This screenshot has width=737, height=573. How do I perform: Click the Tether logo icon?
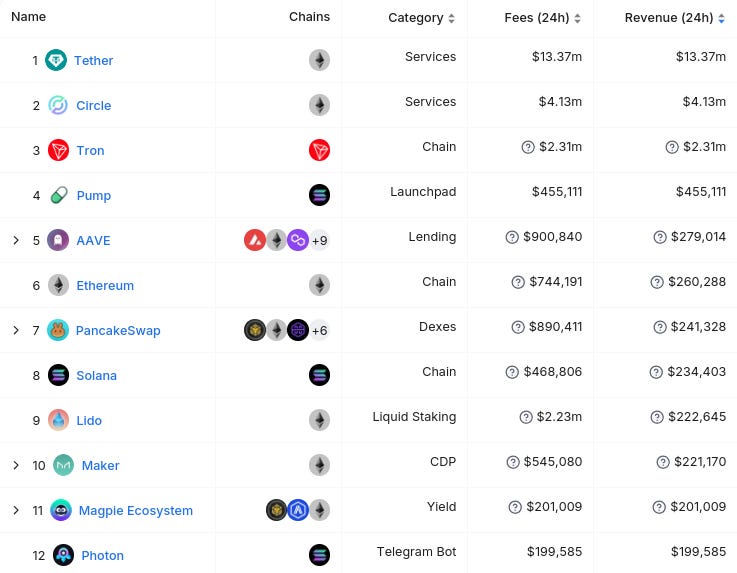56,60
